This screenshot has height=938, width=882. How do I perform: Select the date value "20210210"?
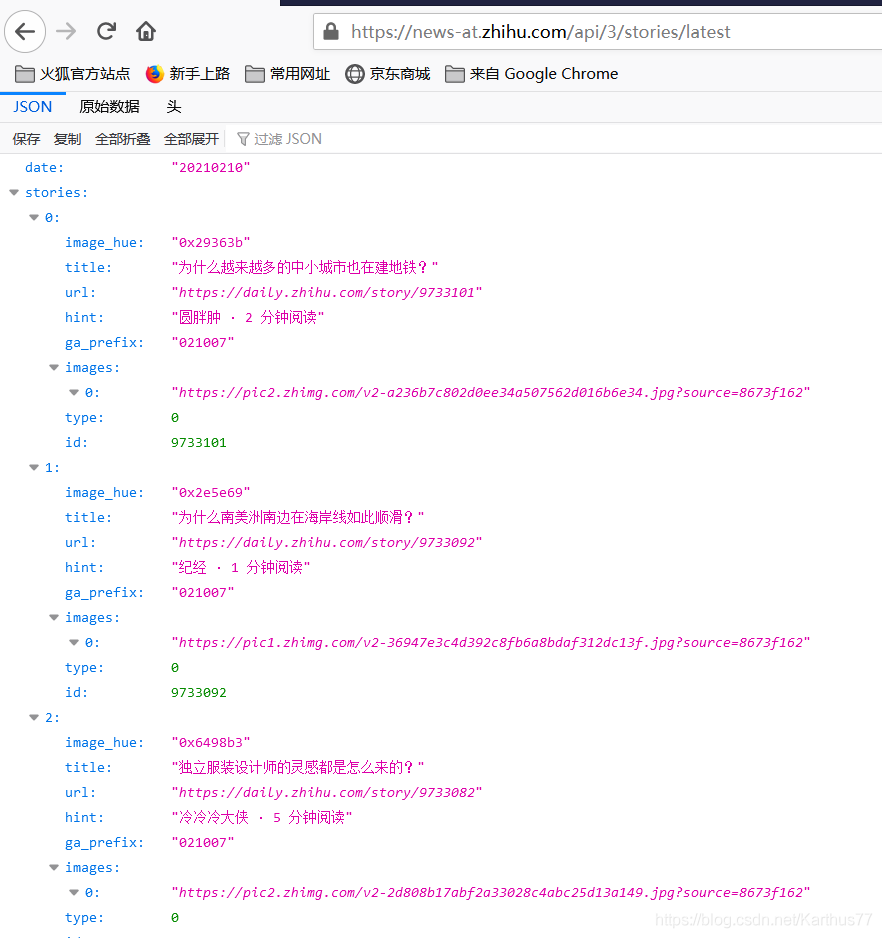tap(211, 168)
